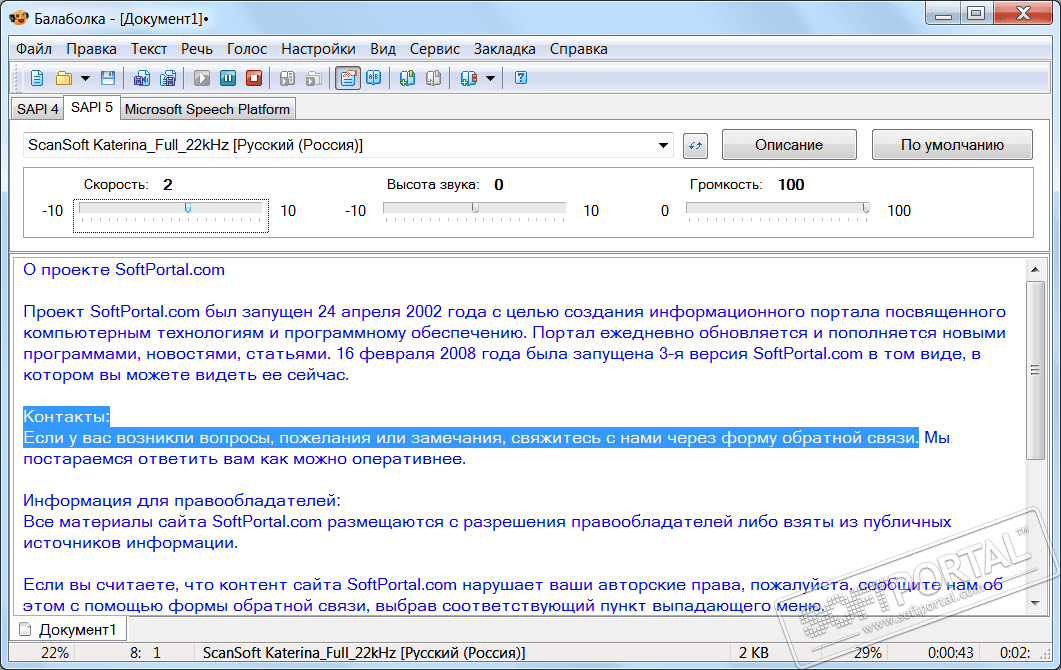Click the '0:00:43' time in status bar
The width and height of the screenshot is (1061, 670).
point(951,652)
